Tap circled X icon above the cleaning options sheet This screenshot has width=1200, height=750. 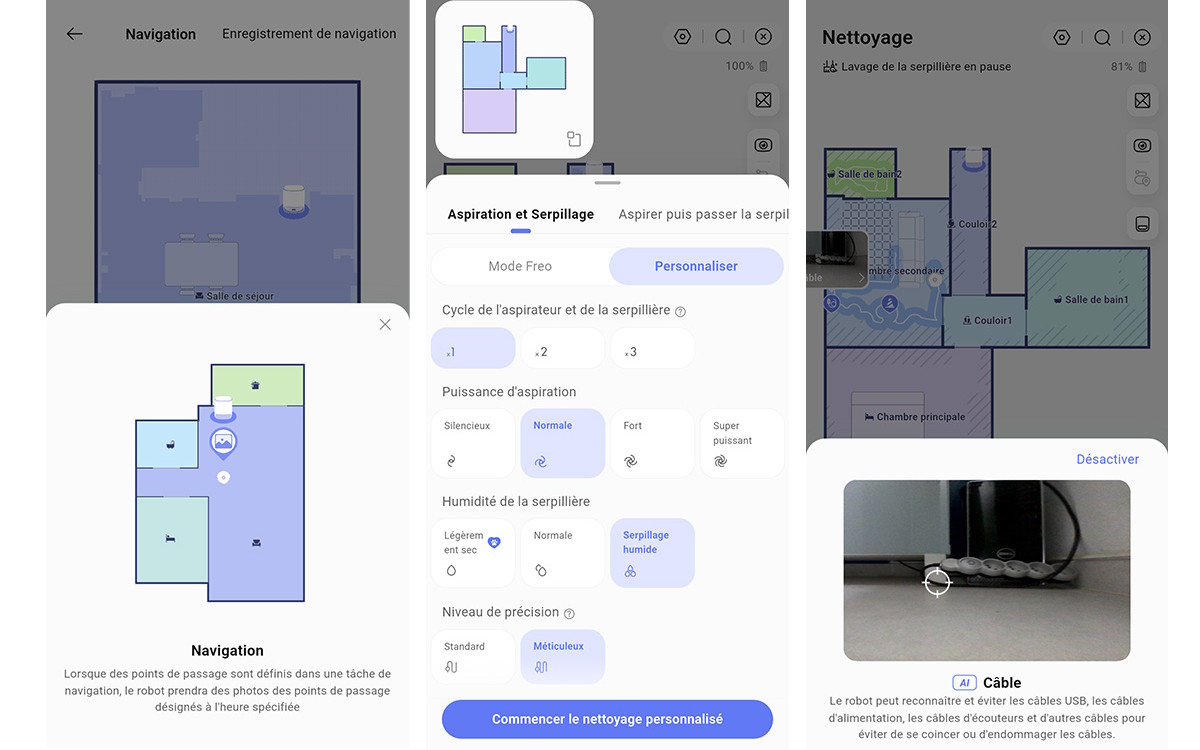(x=763, y=37)
